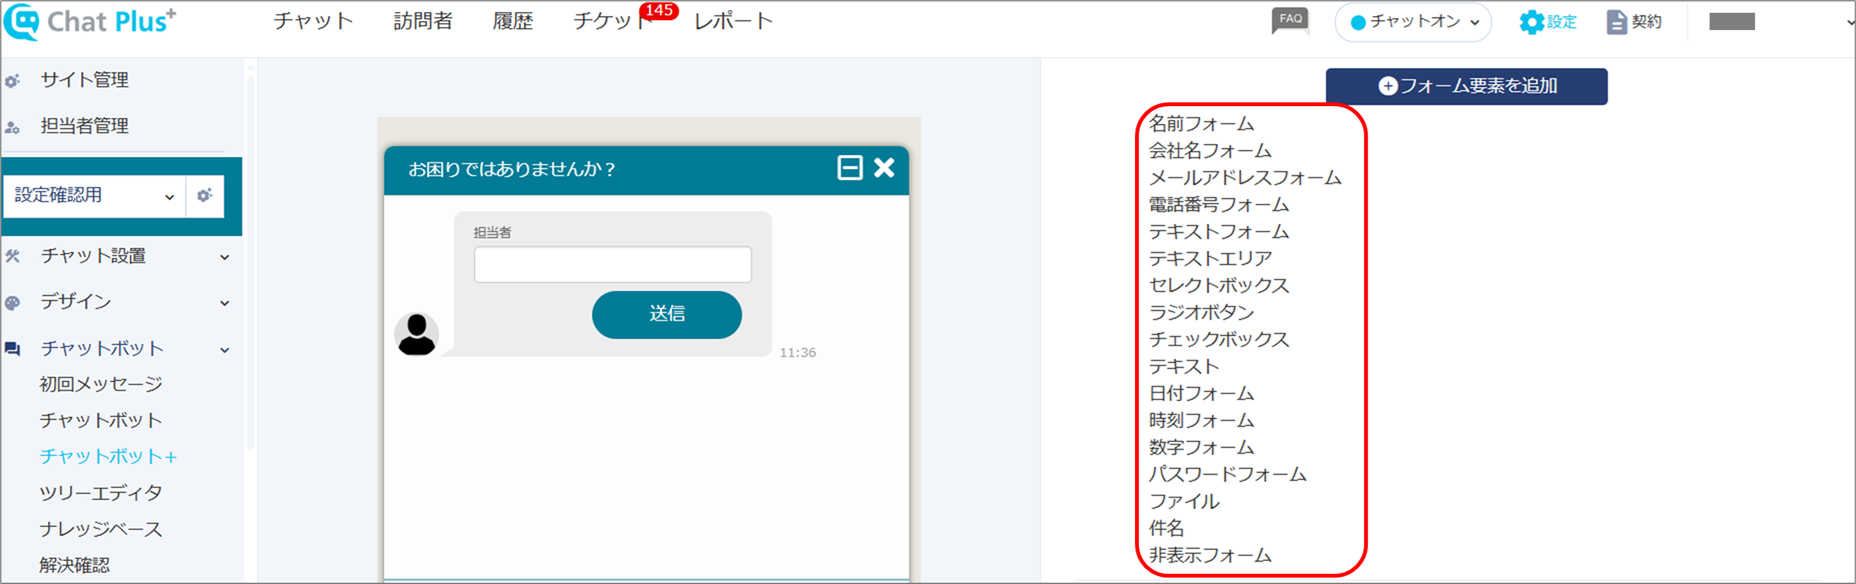Expand the チャット設置 section
The height and width of the screenshot is (584, 1856).
[225, 257]
